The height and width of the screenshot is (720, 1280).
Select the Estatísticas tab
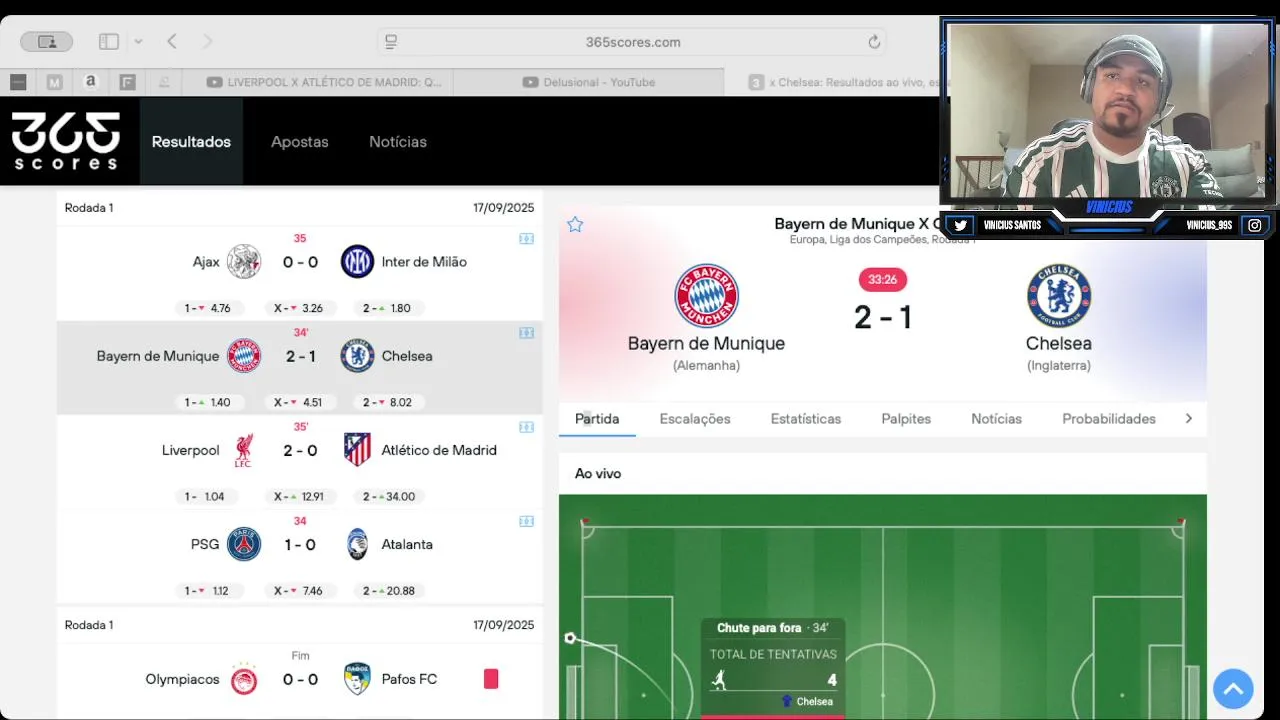pyautogui.click(x=806, y=419)
